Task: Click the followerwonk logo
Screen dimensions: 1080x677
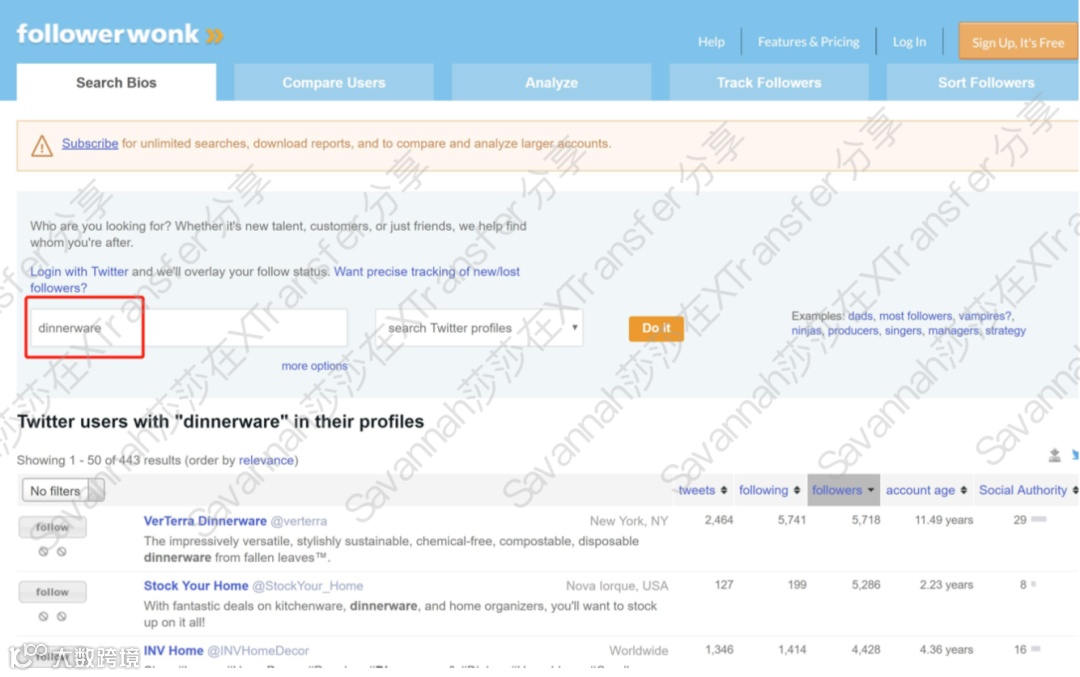Action: 120,34
